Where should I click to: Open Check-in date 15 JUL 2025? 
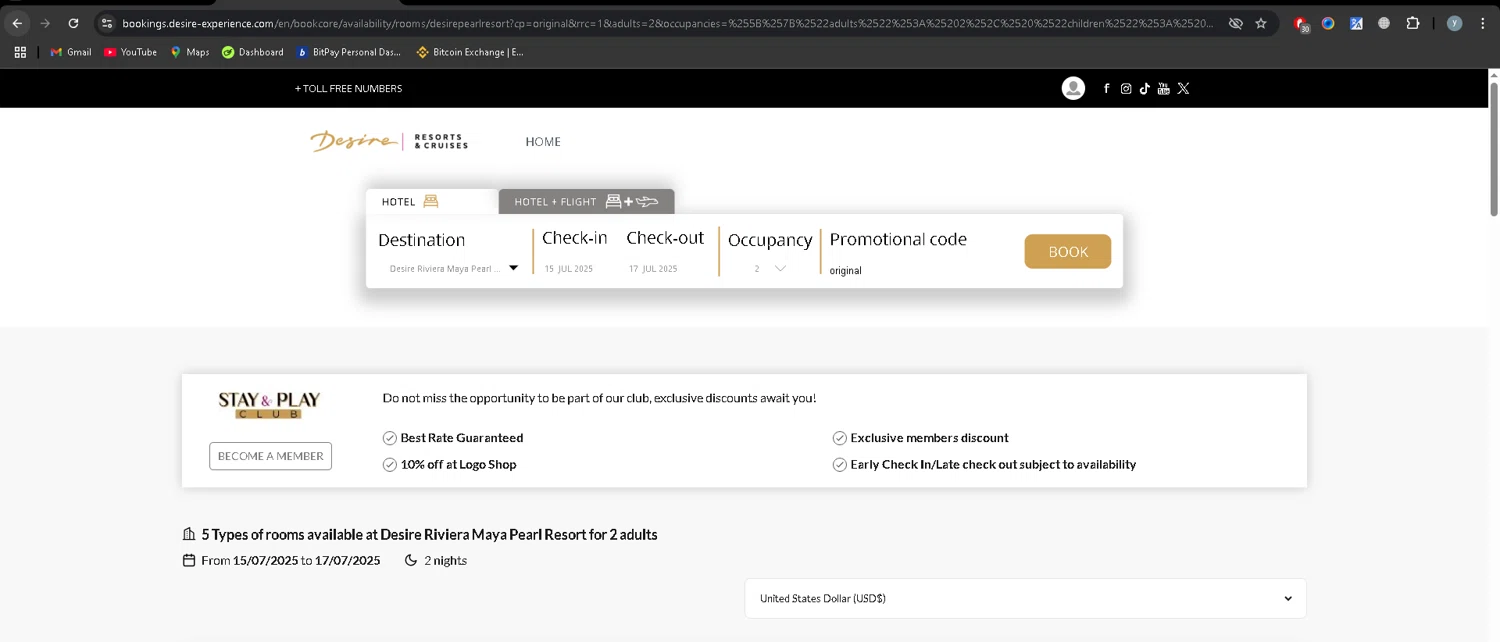pos(569,269)
